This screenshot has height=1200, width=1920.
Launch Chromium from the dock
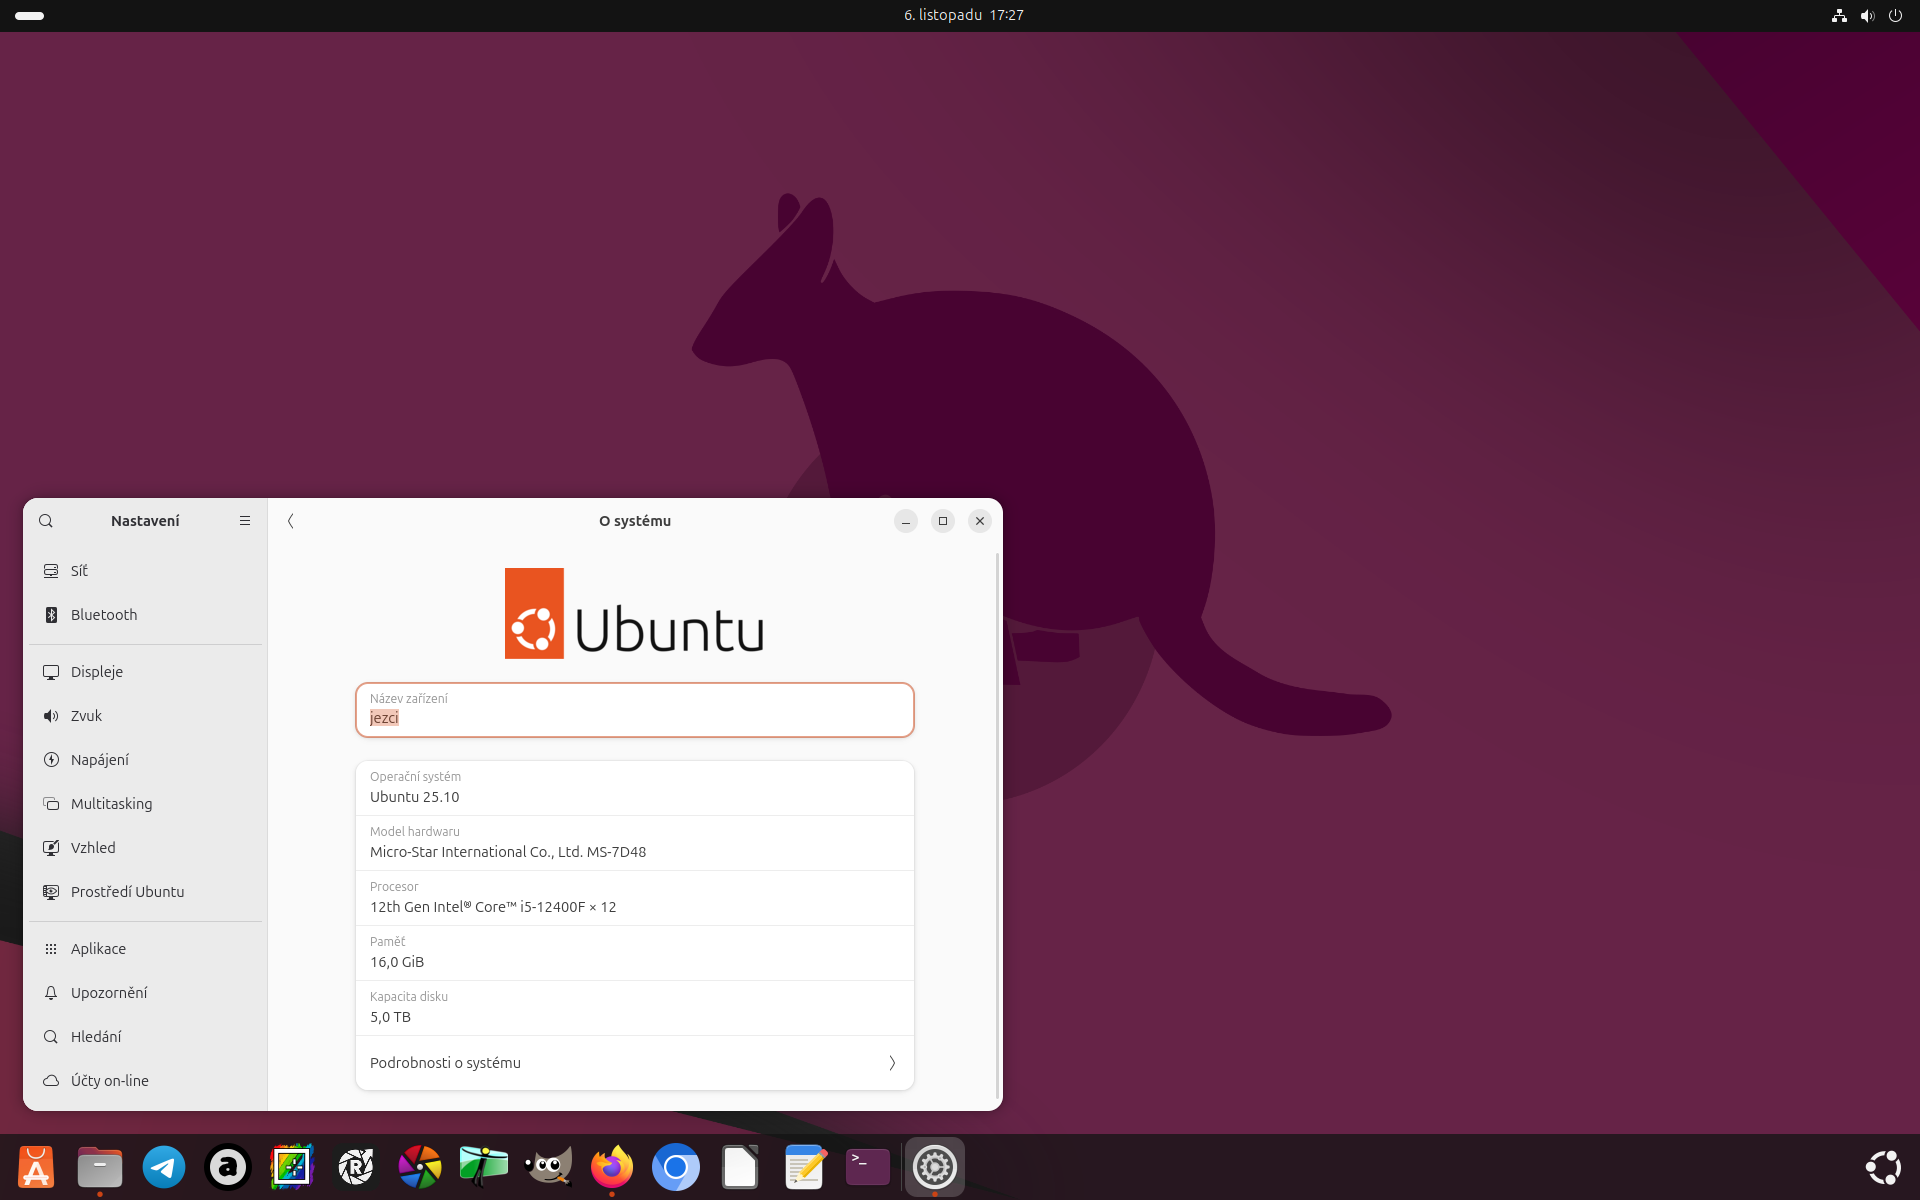click(676, 1167)
